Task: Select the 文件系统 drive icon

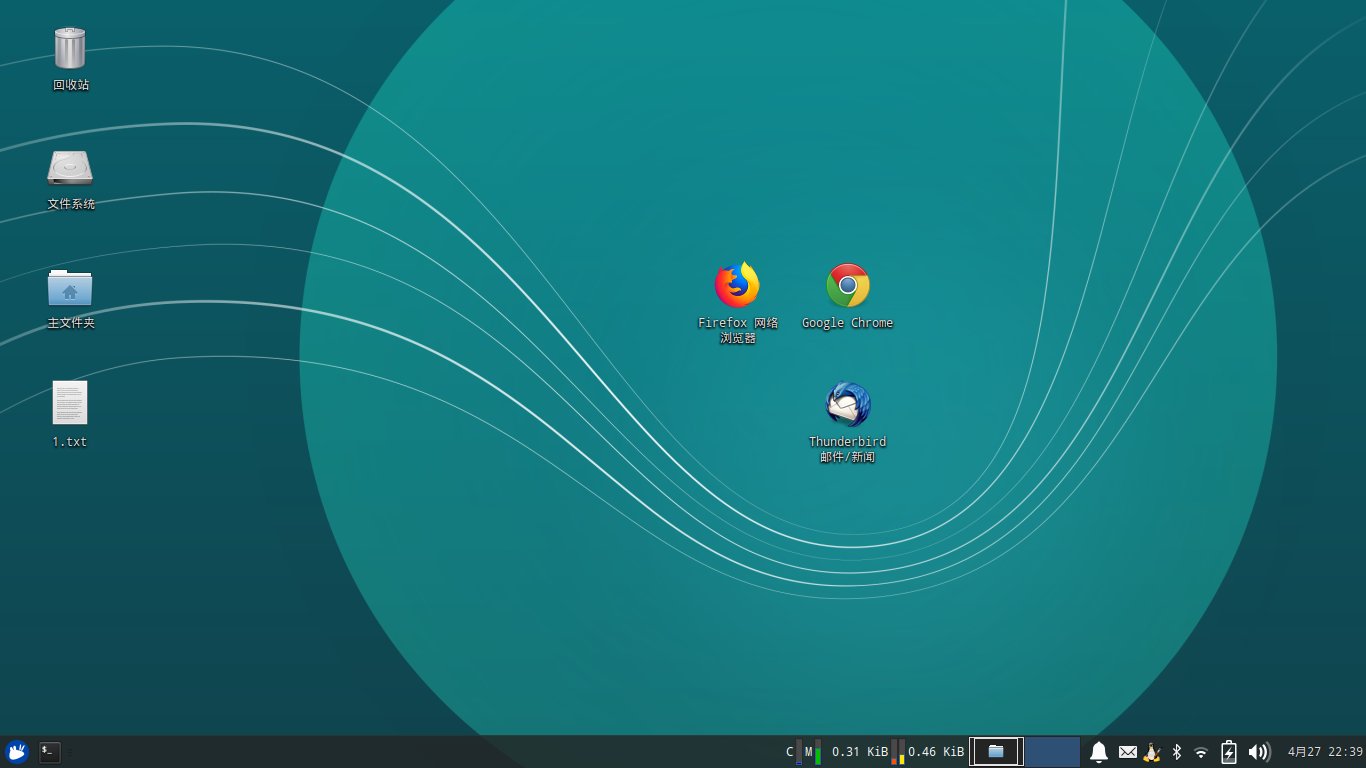Action: pyautogui.click(x=70, y=168)
